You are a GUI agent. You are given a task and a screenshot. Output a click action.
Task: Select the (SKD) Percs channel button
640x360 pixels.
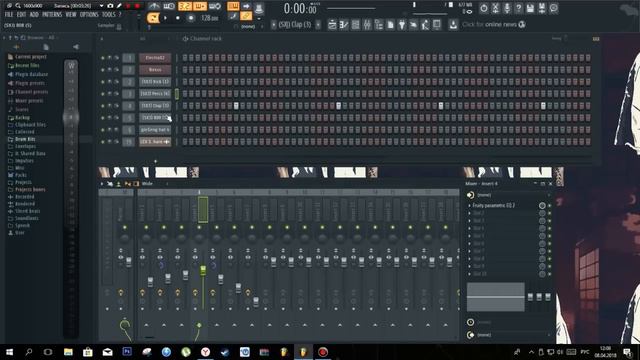coord(155,93)
